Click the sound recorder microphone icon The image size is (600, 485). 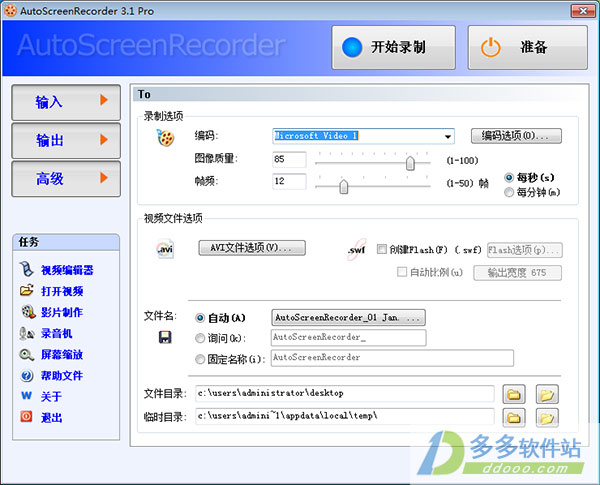[26, 333]
